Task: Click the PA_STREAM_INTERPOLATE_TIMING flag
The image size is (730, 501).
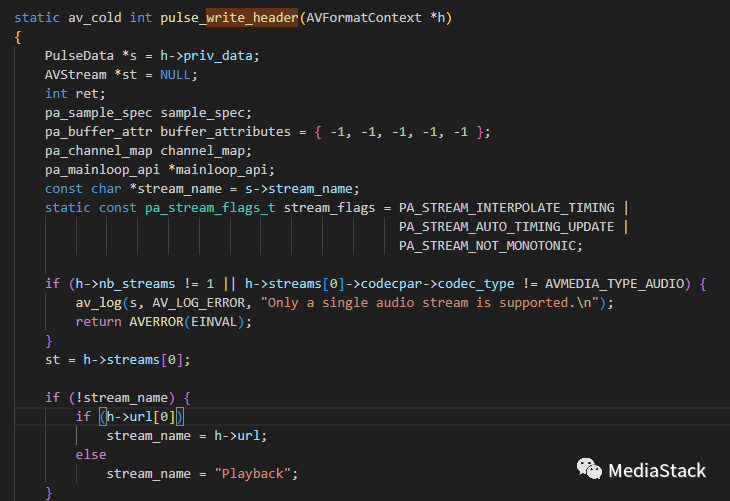Action: point(506,208)
